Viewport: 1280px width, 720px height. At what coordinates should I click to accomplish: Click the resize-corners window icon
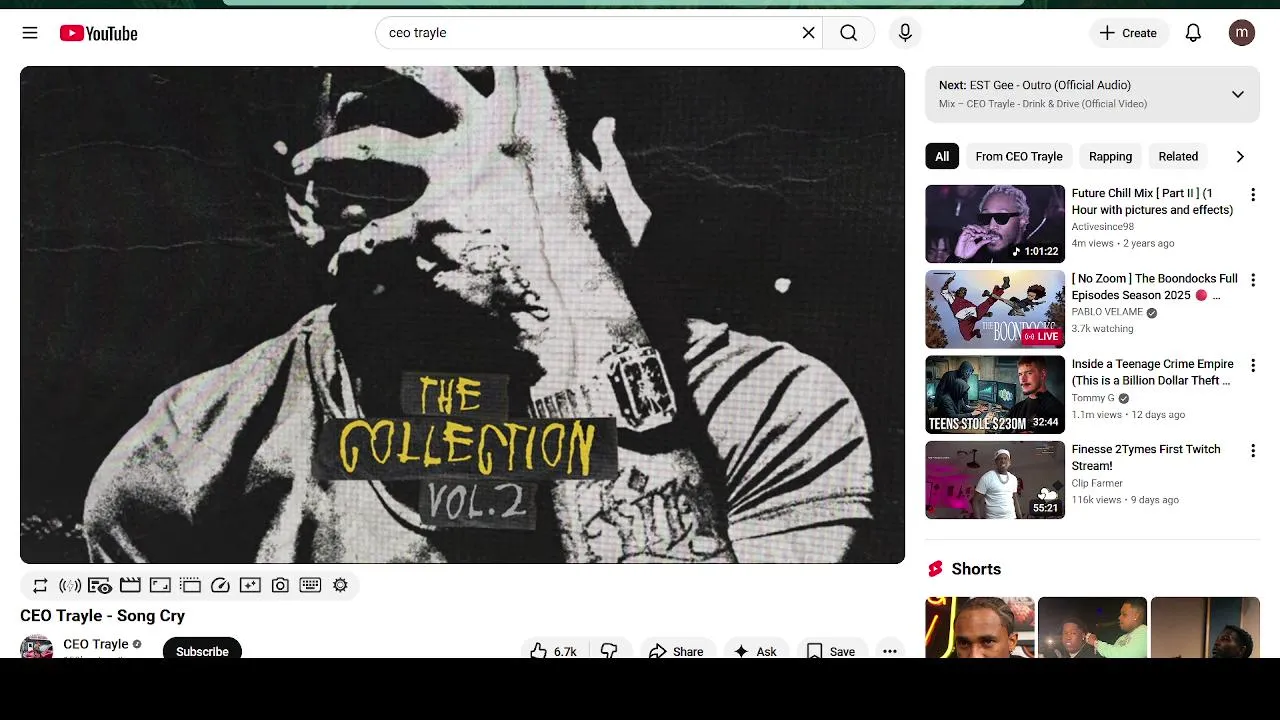coord(160,586)
